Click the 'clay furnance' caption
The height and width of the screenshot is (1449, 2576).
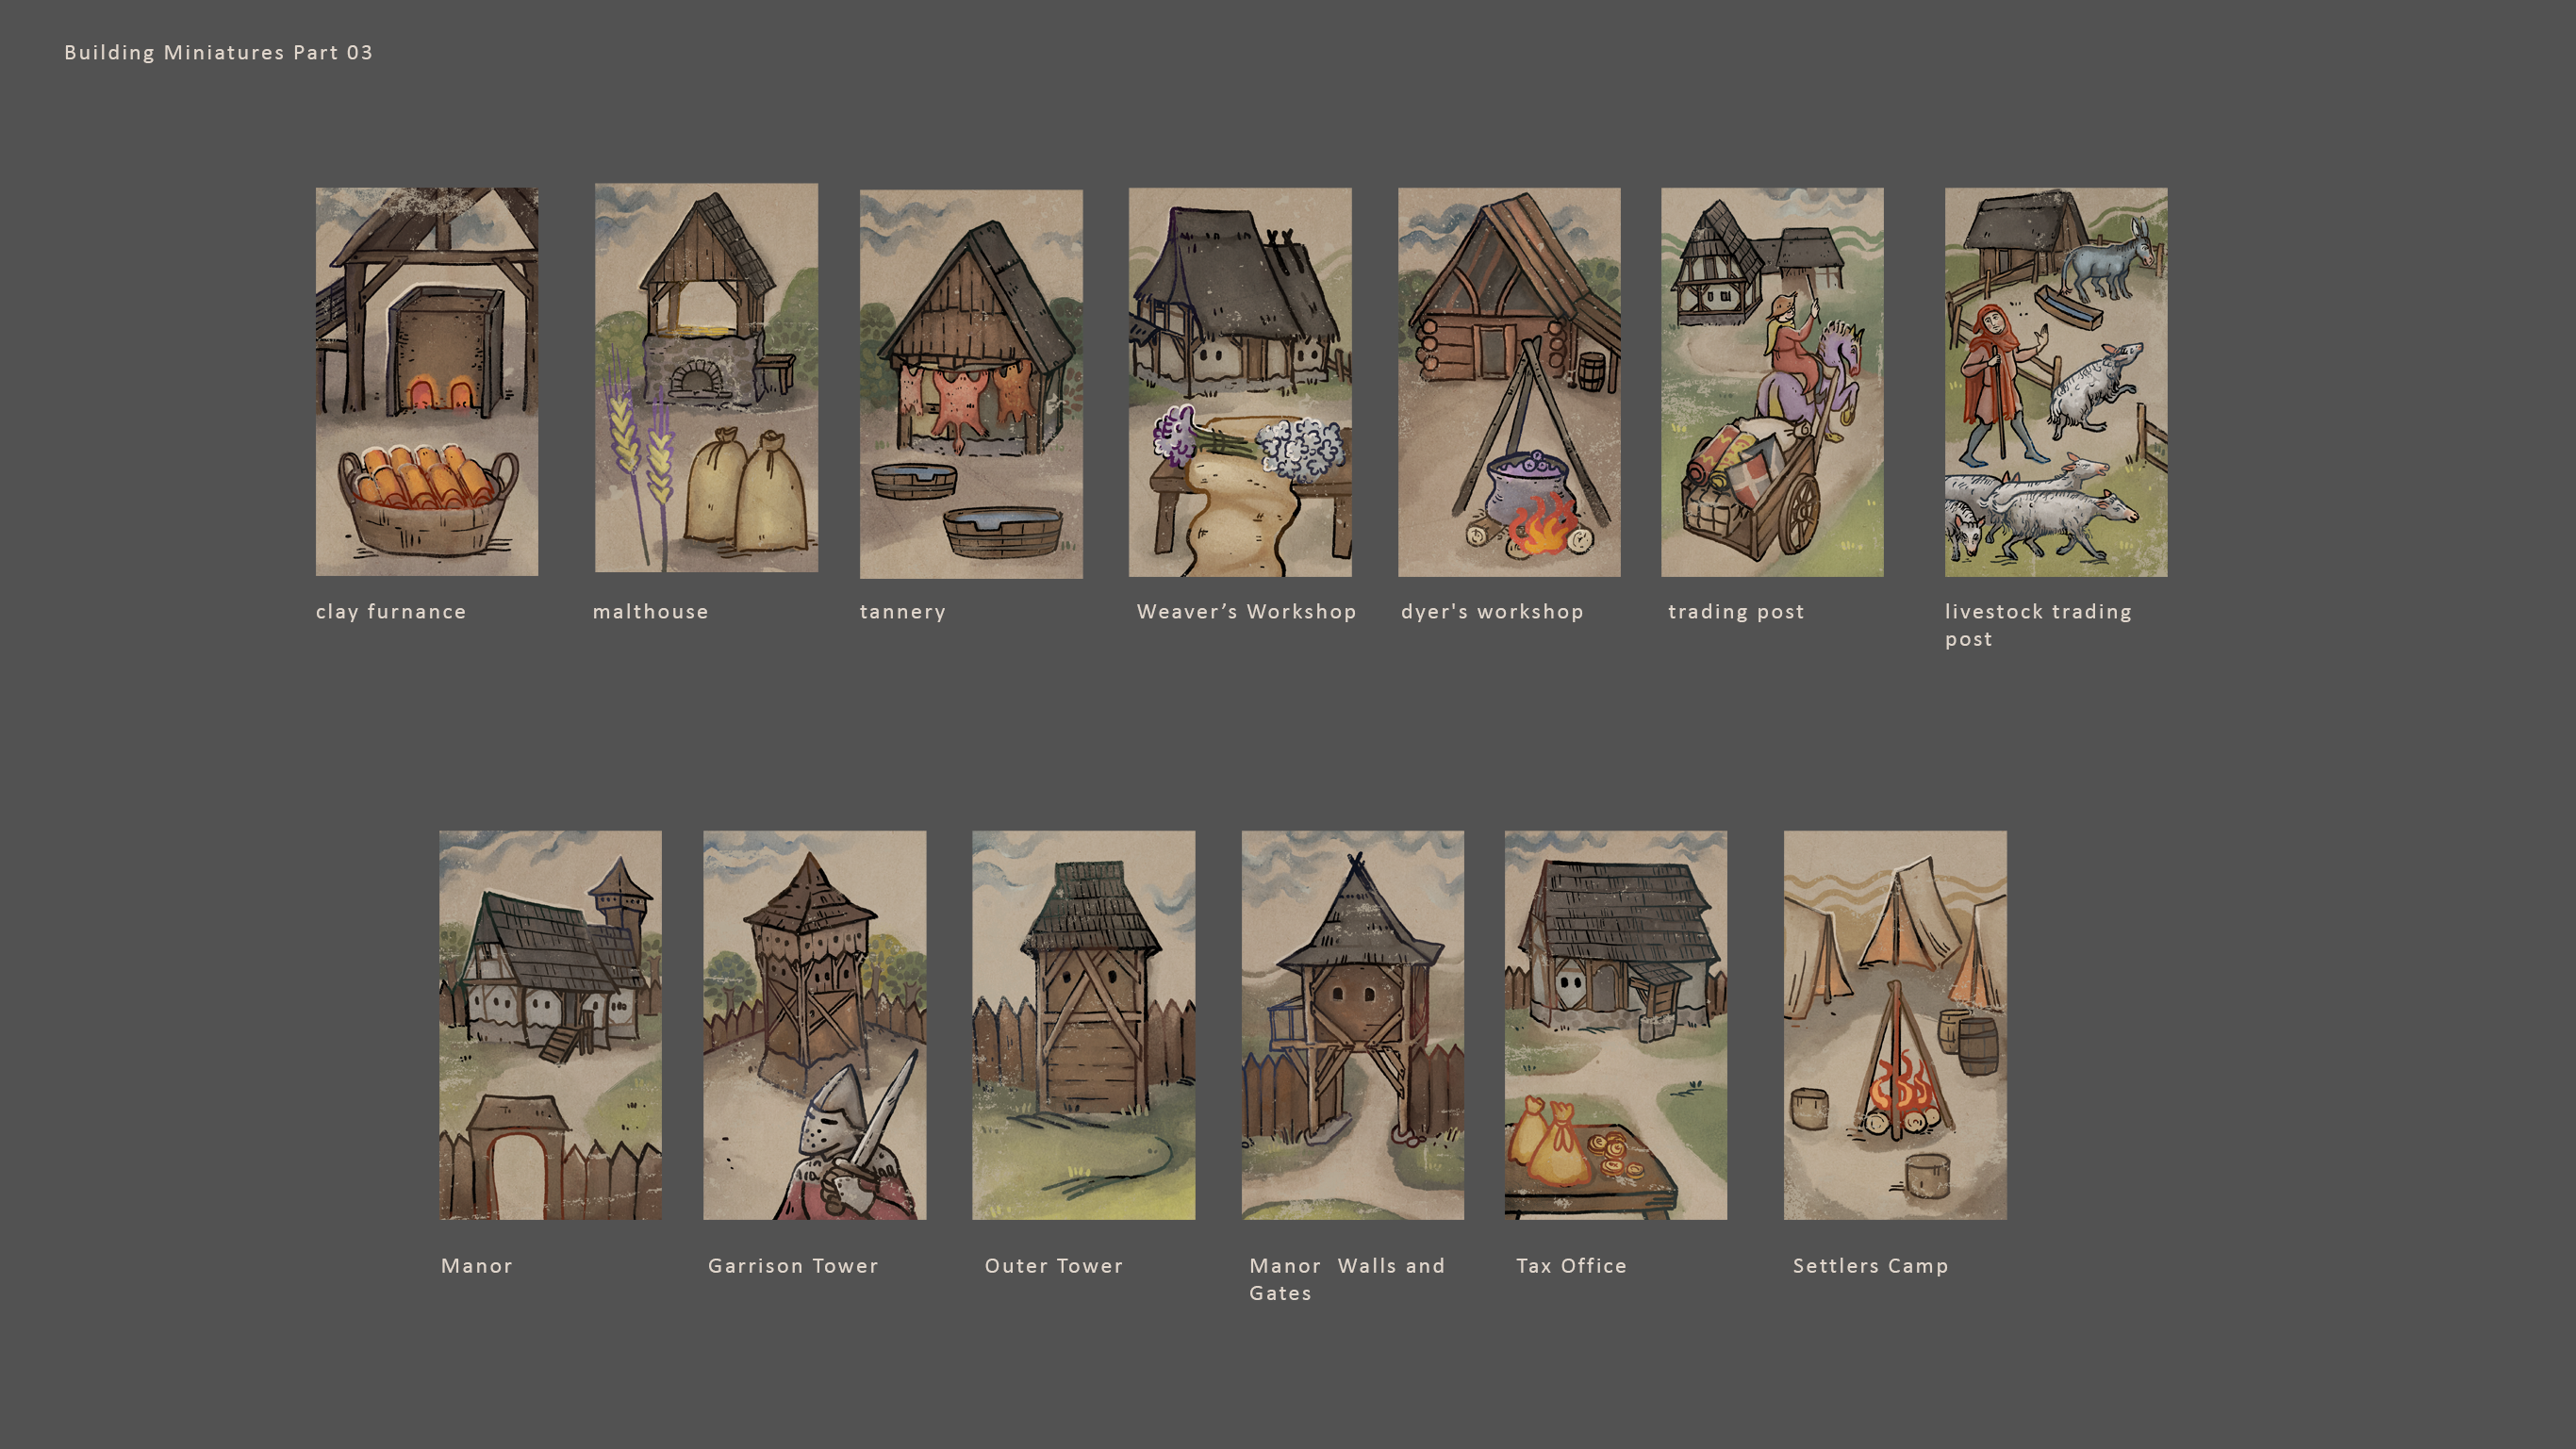[x=391, y=612]
